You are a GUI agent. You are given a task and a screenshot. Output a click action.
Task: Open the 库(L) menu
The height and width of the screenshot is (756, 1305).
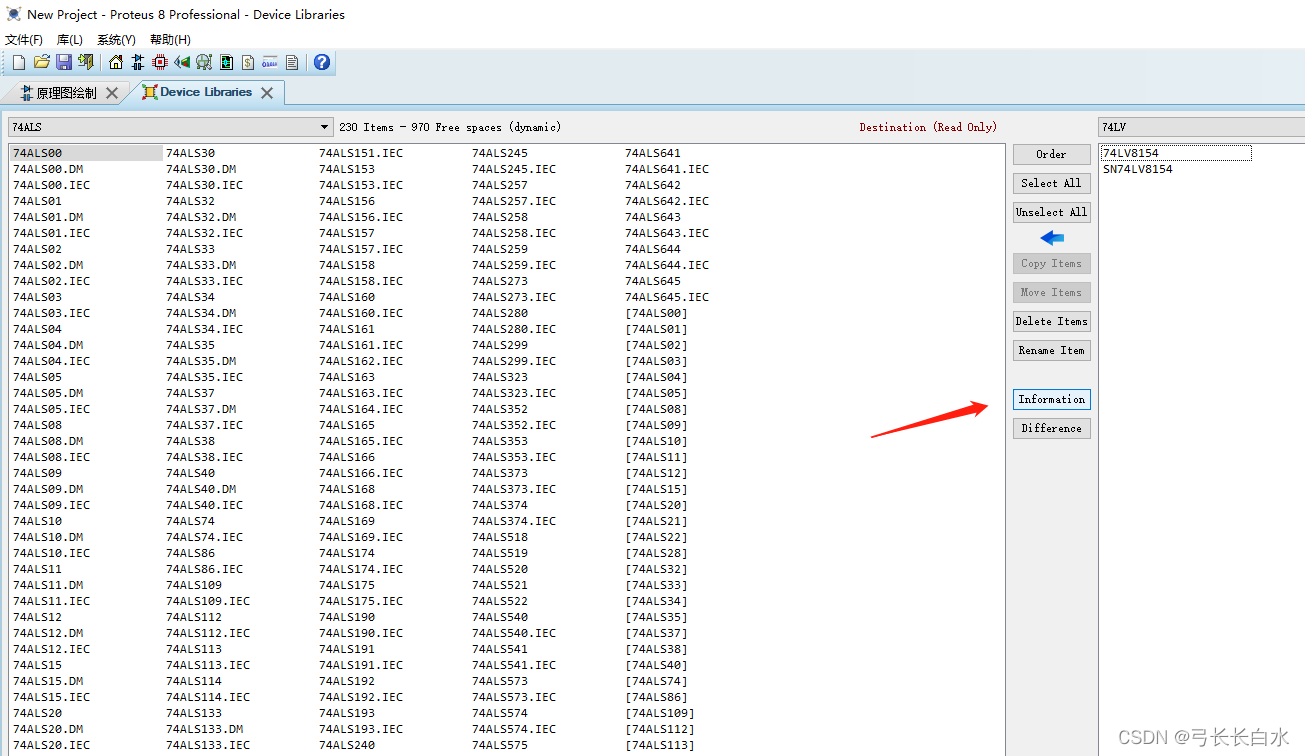point(70,40)
